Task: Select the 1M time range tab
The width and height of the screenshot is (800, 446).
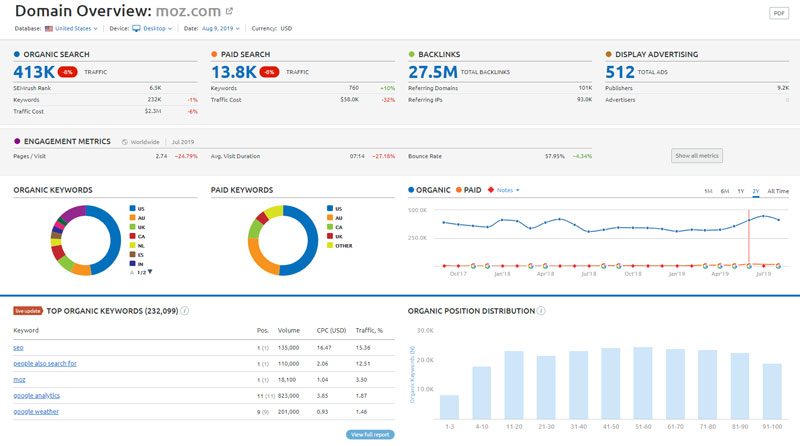Action: 708,191
